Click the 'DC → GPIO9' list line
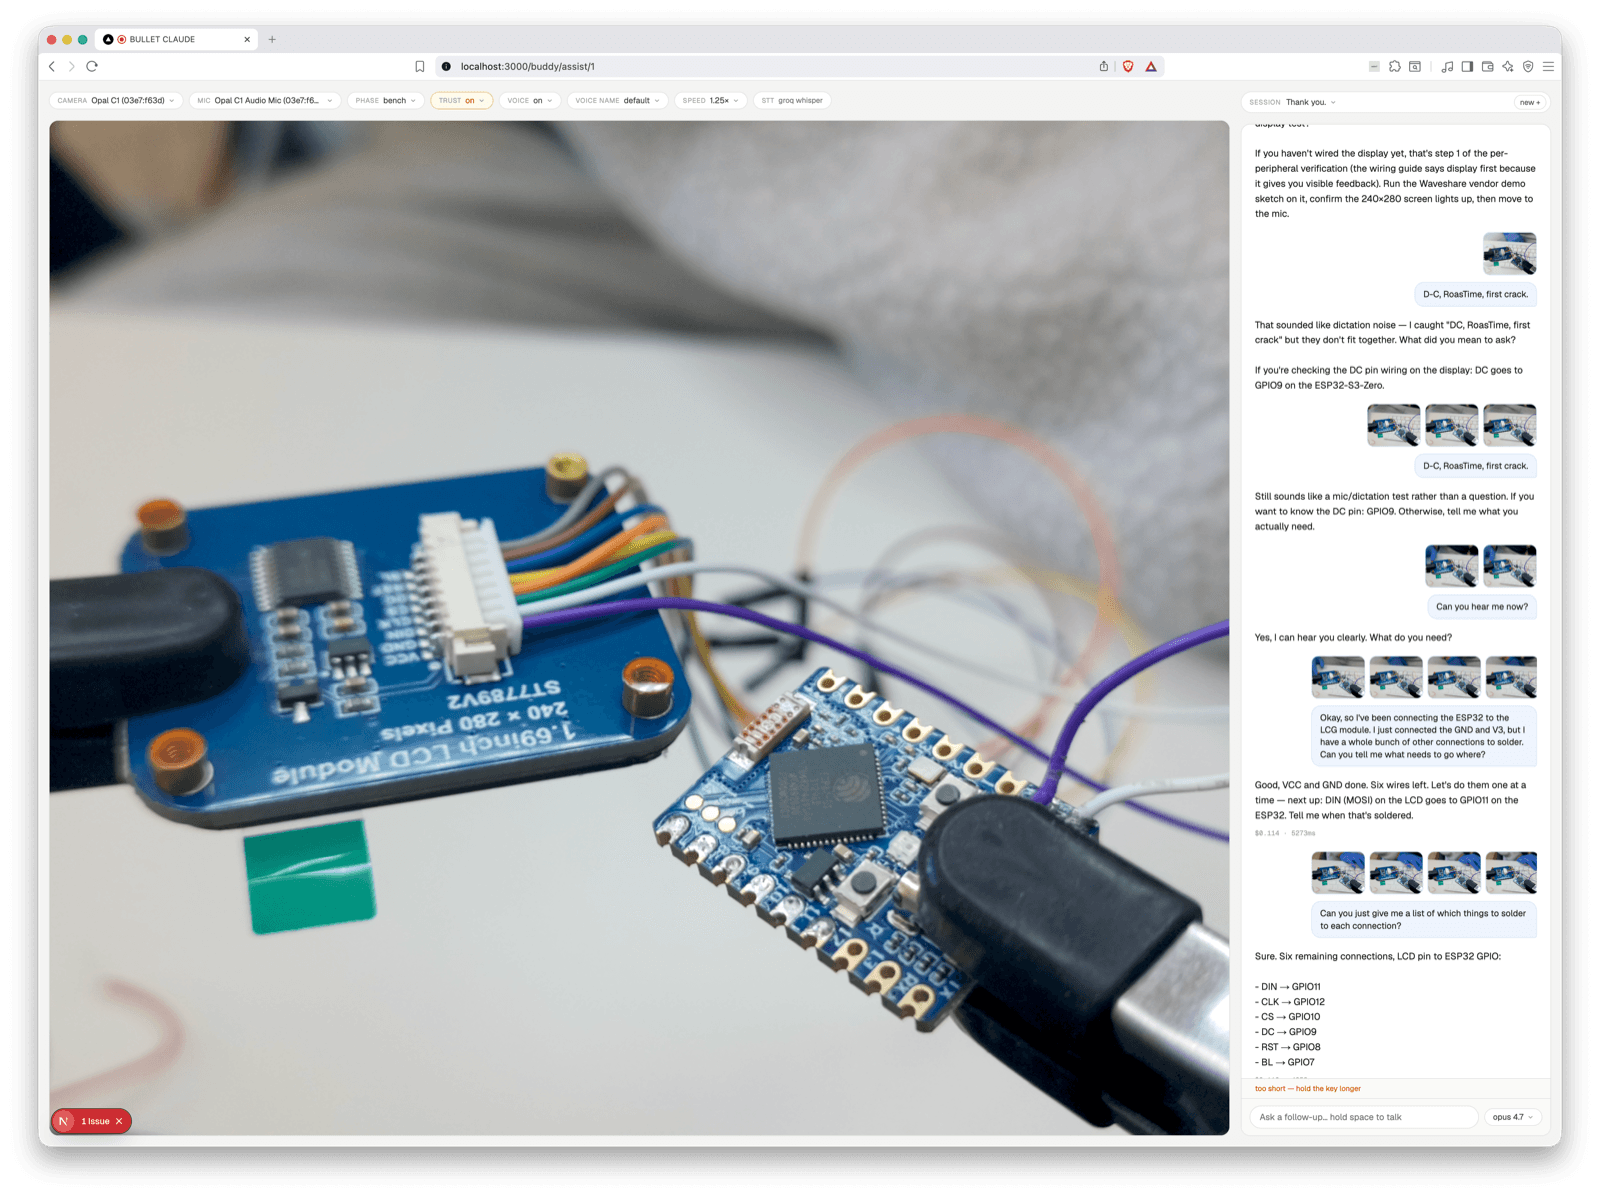Viewport: 1600px width, 1197px height. click(1286, 1032)
